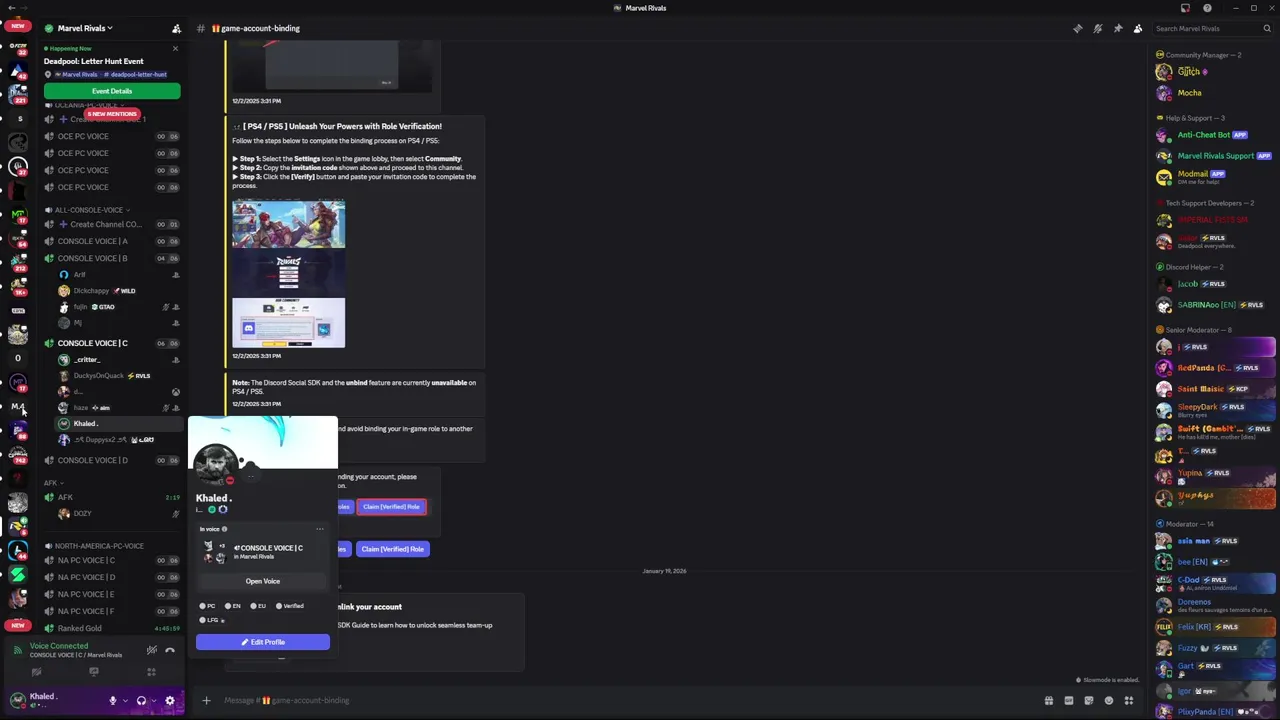
Task: Open the AFK voice channel
Action: click(112, 497)
